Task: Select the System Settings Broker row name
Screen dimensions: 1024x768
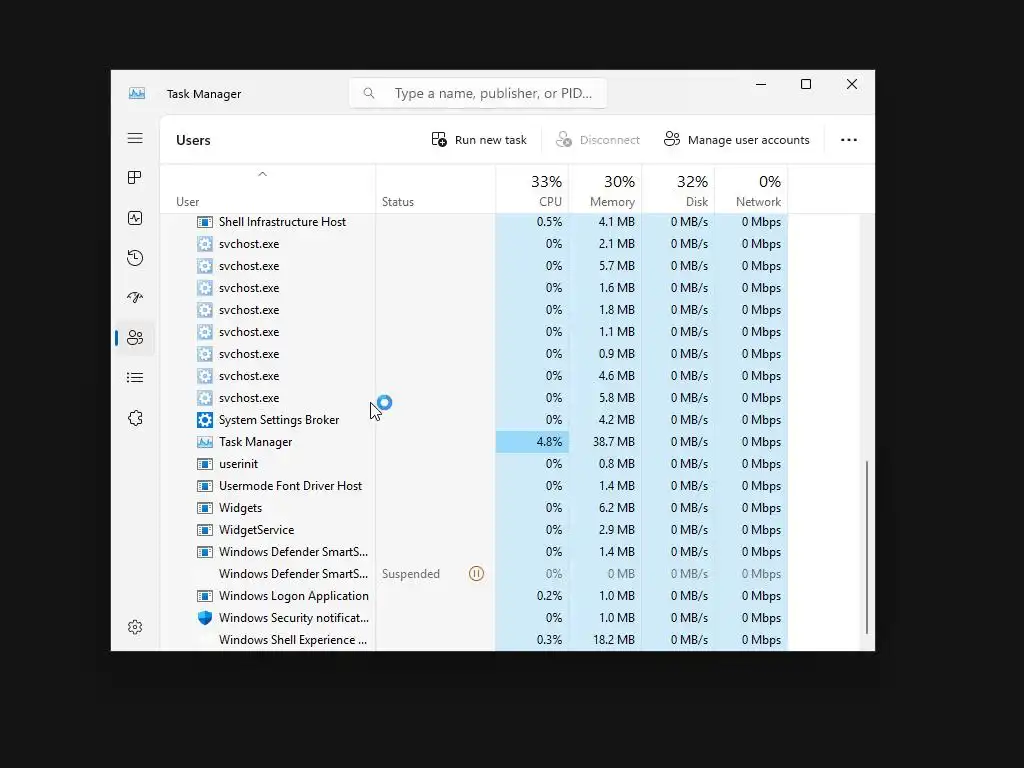Action: click(279, 420)
